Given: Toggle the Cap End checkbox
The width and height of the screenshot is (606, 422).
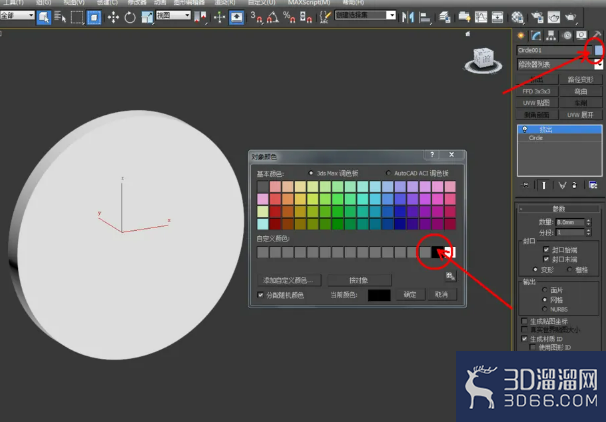Looking at the screenshot, I should click(546, 259).
